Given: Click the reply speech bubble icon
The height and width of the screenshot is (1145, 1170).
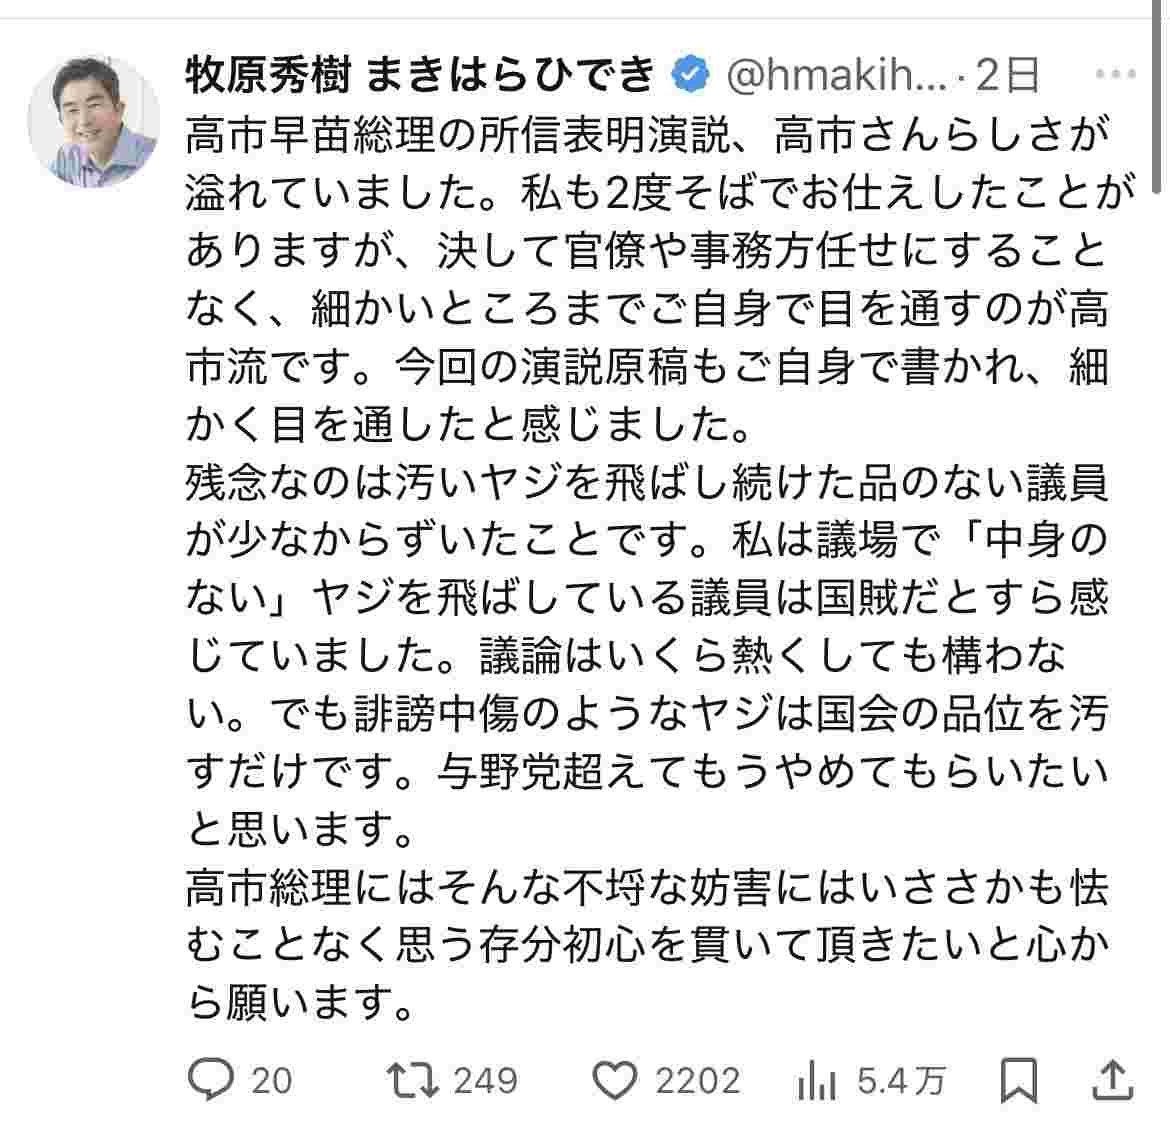Looking at the screenshot, I should click(x=210, y=1080).
